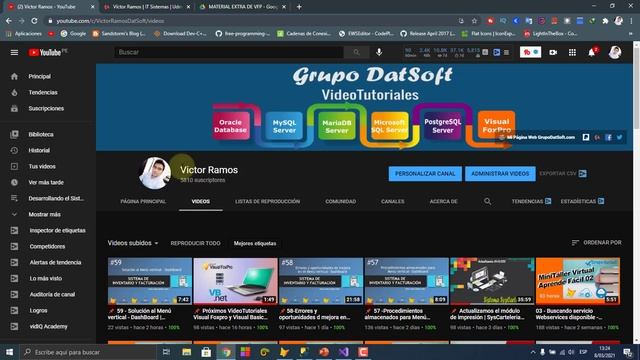Activate voice search microphone

(x=379, y=52)
